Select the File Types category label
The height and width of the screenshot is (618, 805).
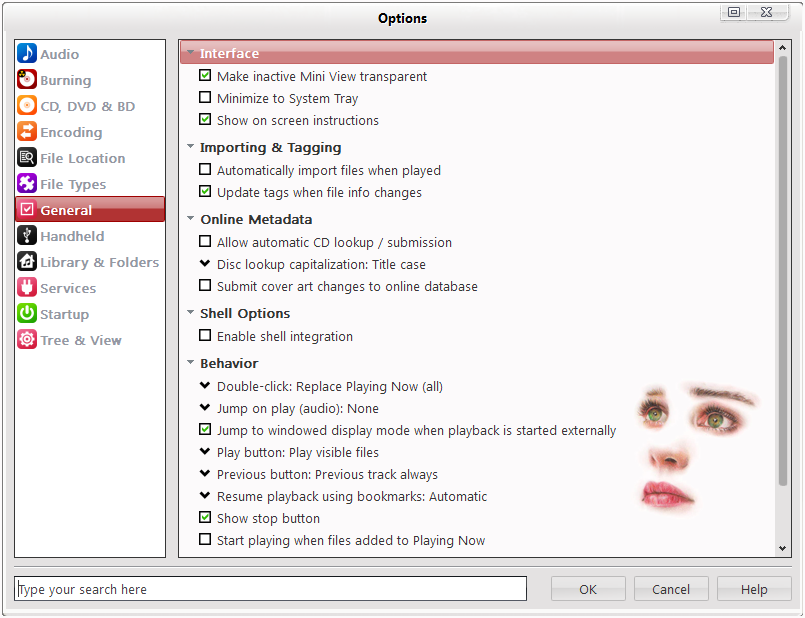pos(73,184)
